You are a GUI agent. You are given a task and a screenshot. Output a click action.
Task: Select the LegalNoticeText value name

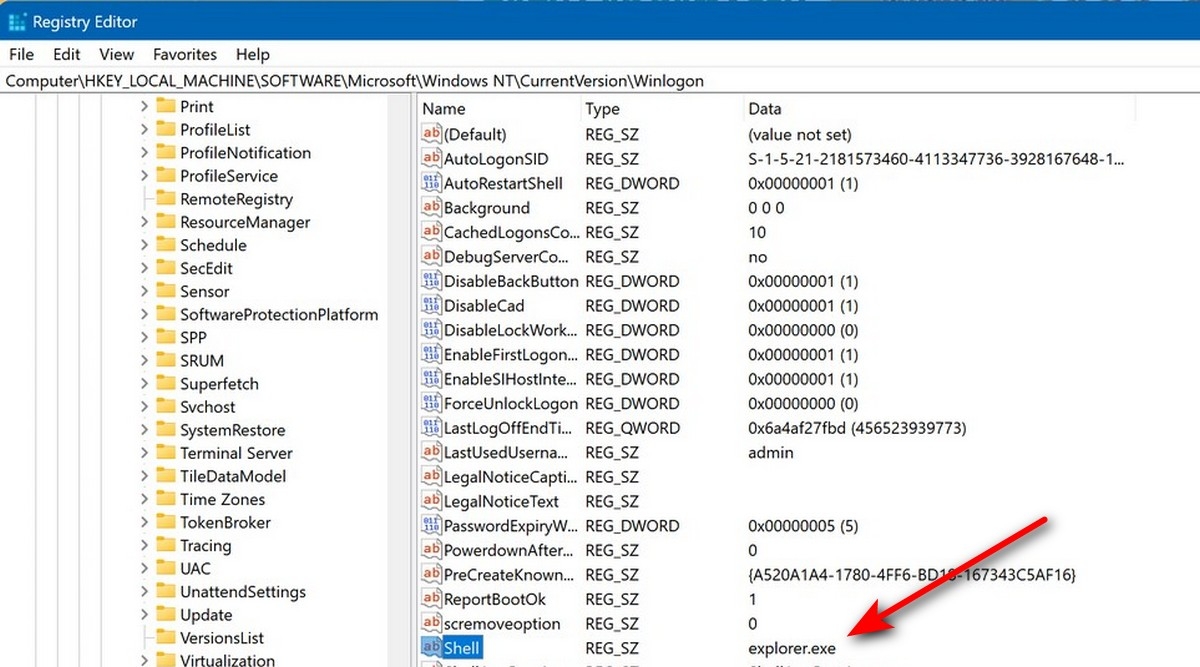(502, 501)
